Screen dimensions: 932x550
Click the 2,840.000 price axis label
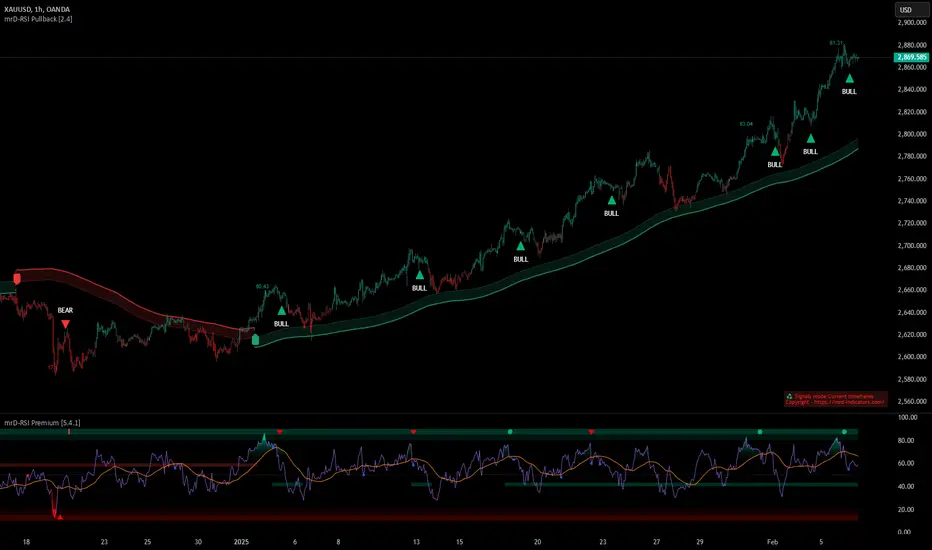pos(912,89)
